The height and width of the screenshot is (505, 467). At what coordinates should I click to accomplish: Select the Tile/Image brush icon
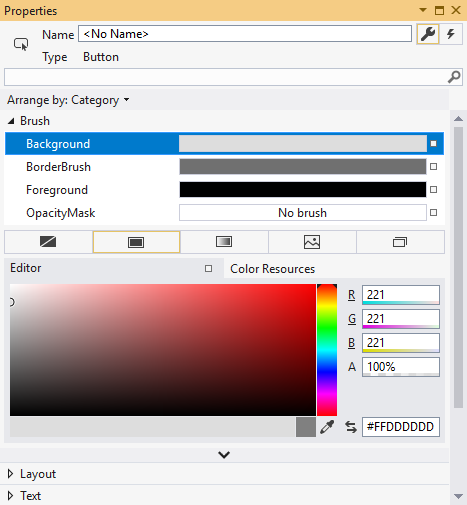point(312,242)
